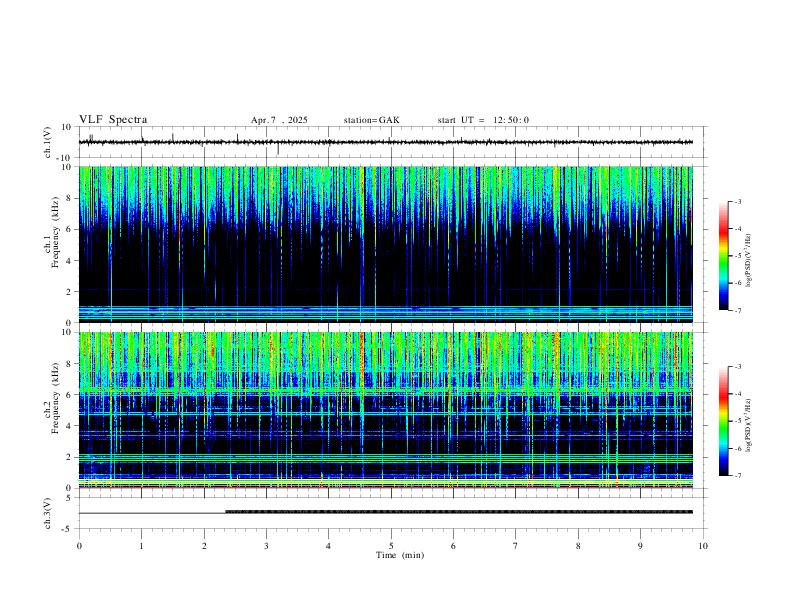This screenshot has height=612, width=792.
Task: Click inside the ch.1 spectrogram panel
Action: 385,244
